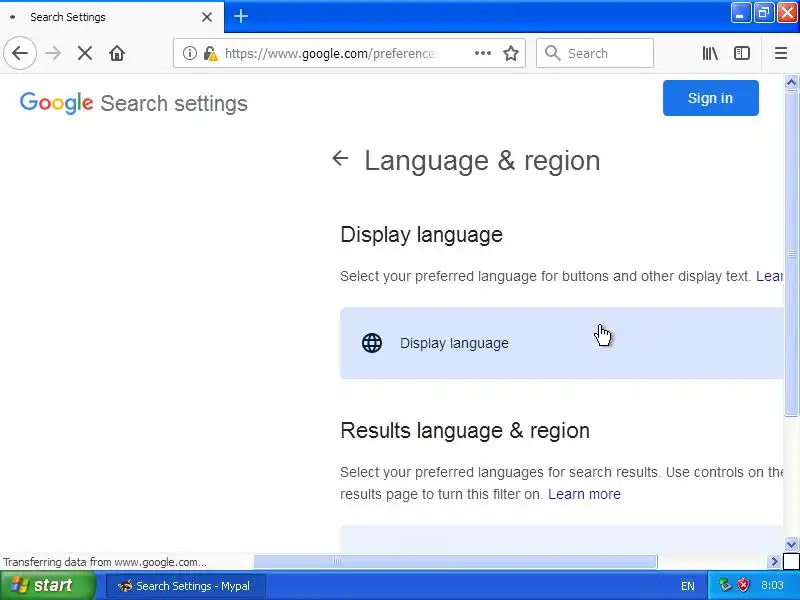The height and width of the screenshot is (600, 800).
Task: Click the browser forward arrow
Action: [x=53, y=53]
